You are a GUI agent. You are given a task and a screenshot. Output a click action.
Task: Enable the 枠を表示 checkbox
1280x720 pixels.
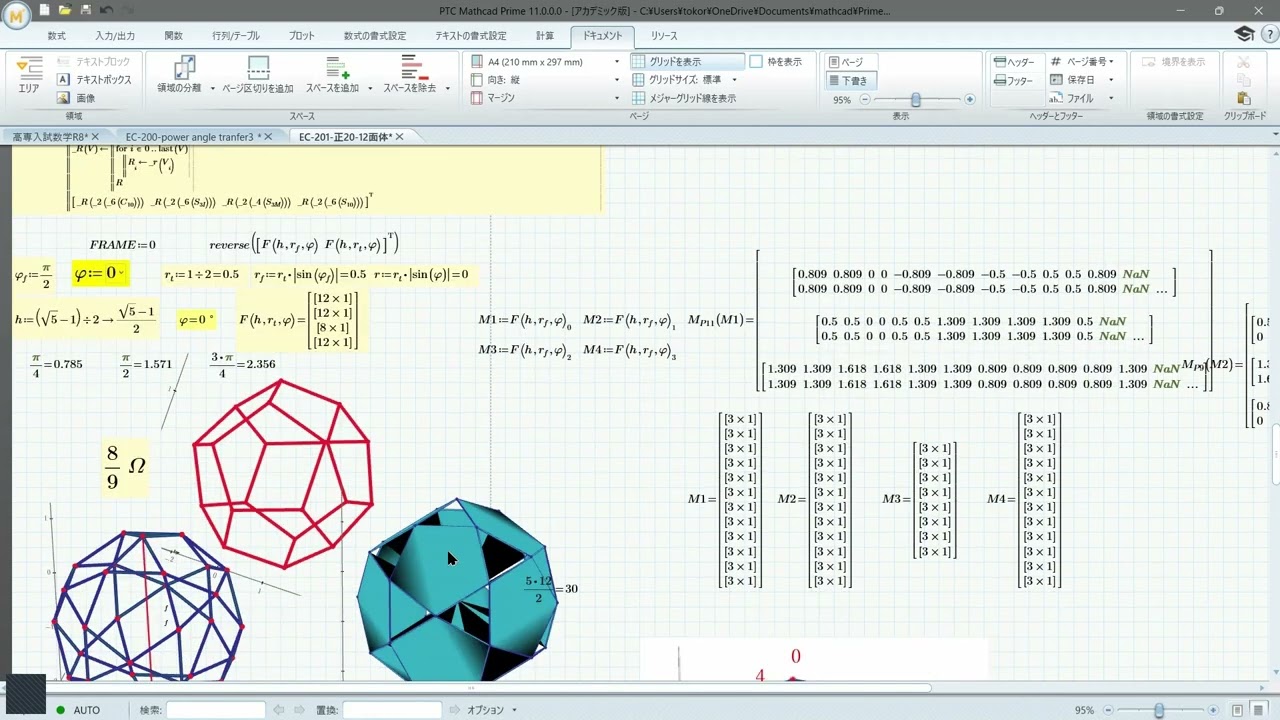click(x=756, y=62)
